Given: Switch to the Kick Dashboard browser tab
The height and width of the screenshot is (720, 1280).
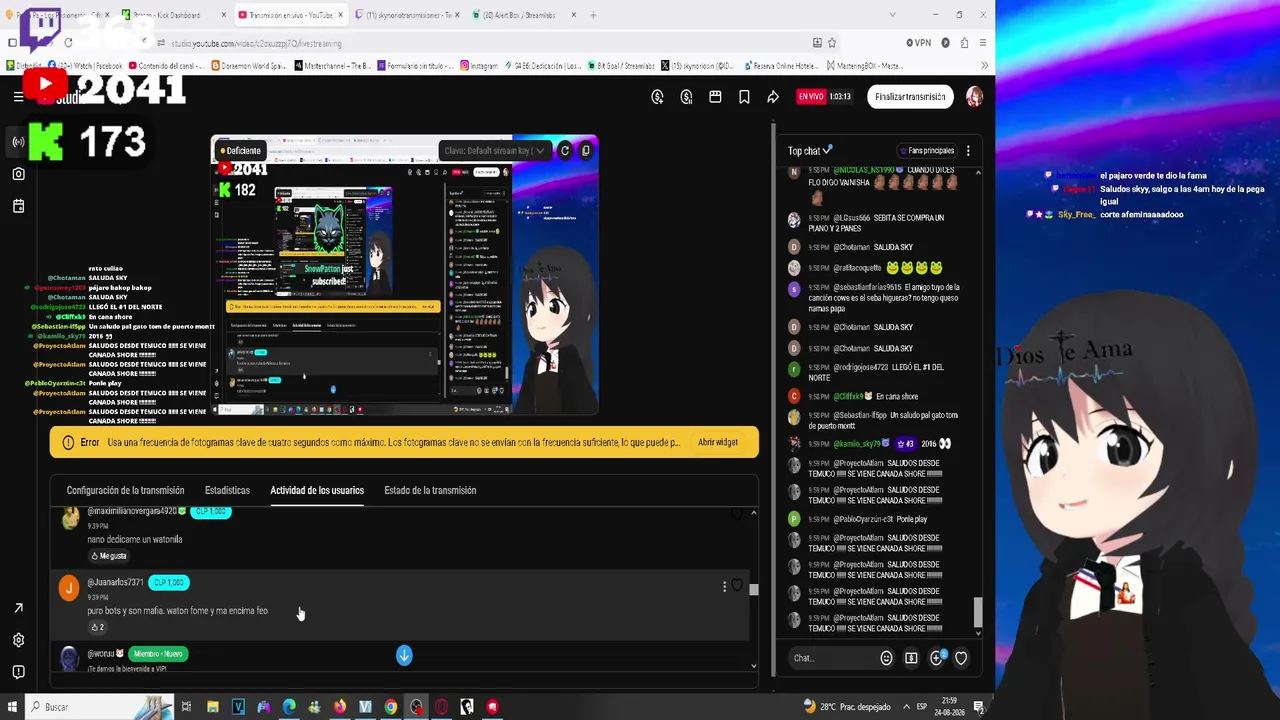Looking at the screenshot, I should (x=170, y=15).
